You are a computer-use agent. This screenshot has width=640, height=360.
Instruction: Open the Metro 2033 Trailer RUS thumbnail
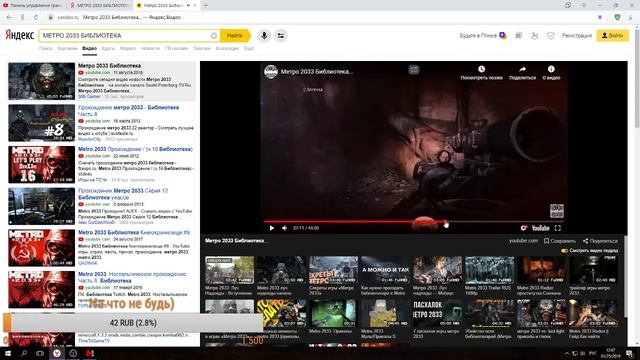point(489,270)
